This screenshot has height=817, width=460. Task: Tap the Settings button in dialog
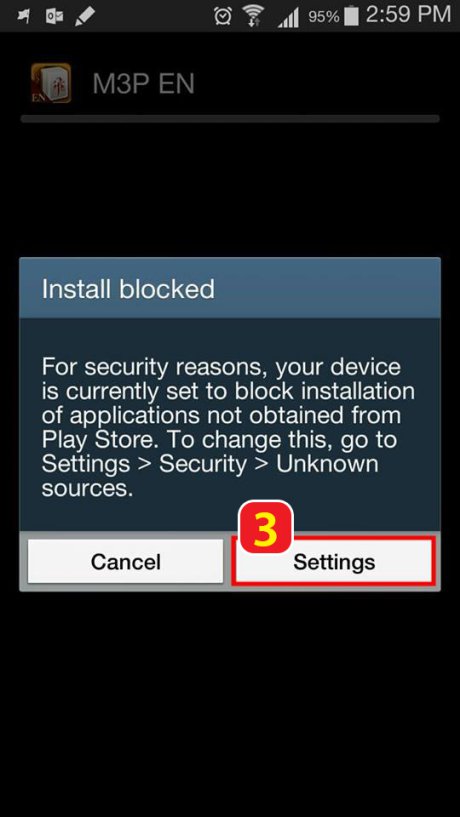[x=333, y=561]
